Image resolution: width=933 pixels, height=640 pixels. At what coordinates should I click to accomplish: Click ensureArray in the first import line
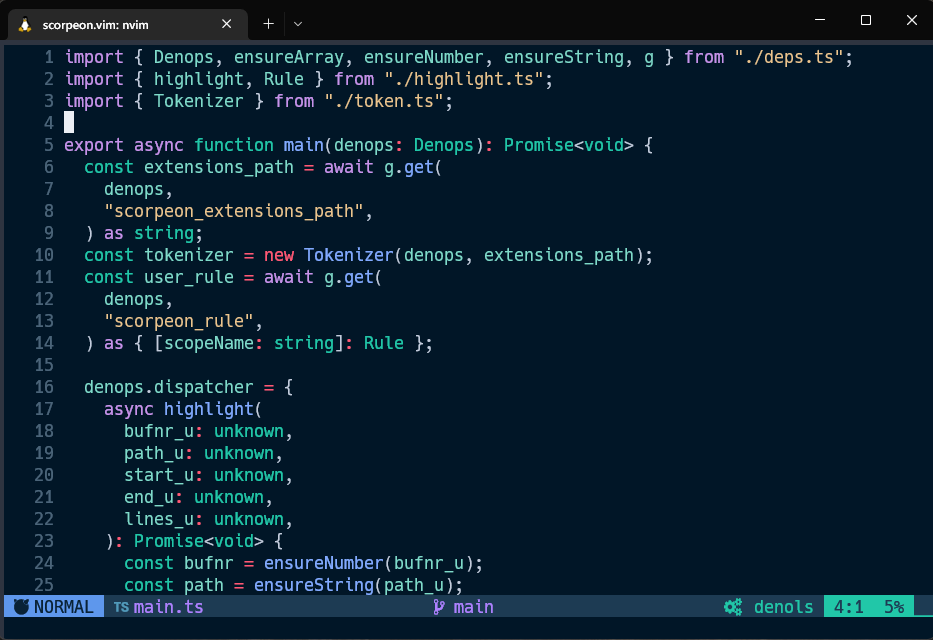coord(289,57)
